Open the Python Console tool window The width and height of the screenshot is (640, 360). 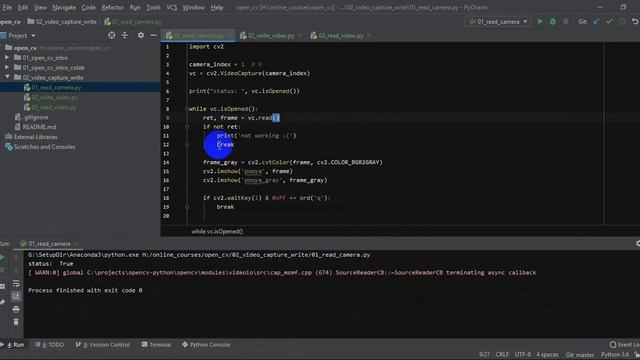206,344
